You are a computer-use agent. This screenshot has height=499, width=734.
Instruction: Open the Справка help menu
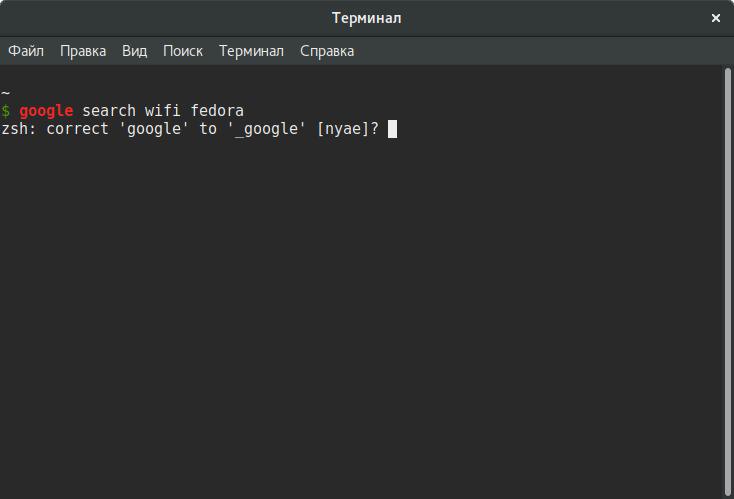pos(327,51)
